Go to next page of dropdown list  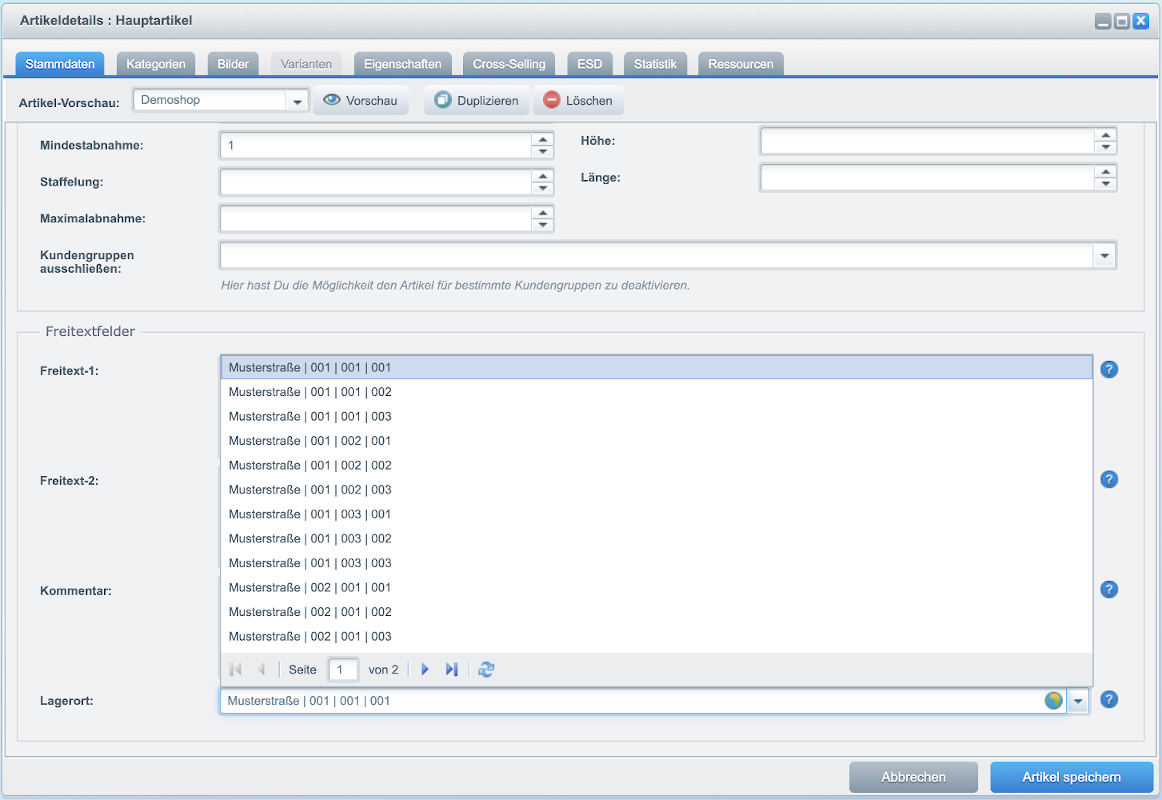(425, 670)
